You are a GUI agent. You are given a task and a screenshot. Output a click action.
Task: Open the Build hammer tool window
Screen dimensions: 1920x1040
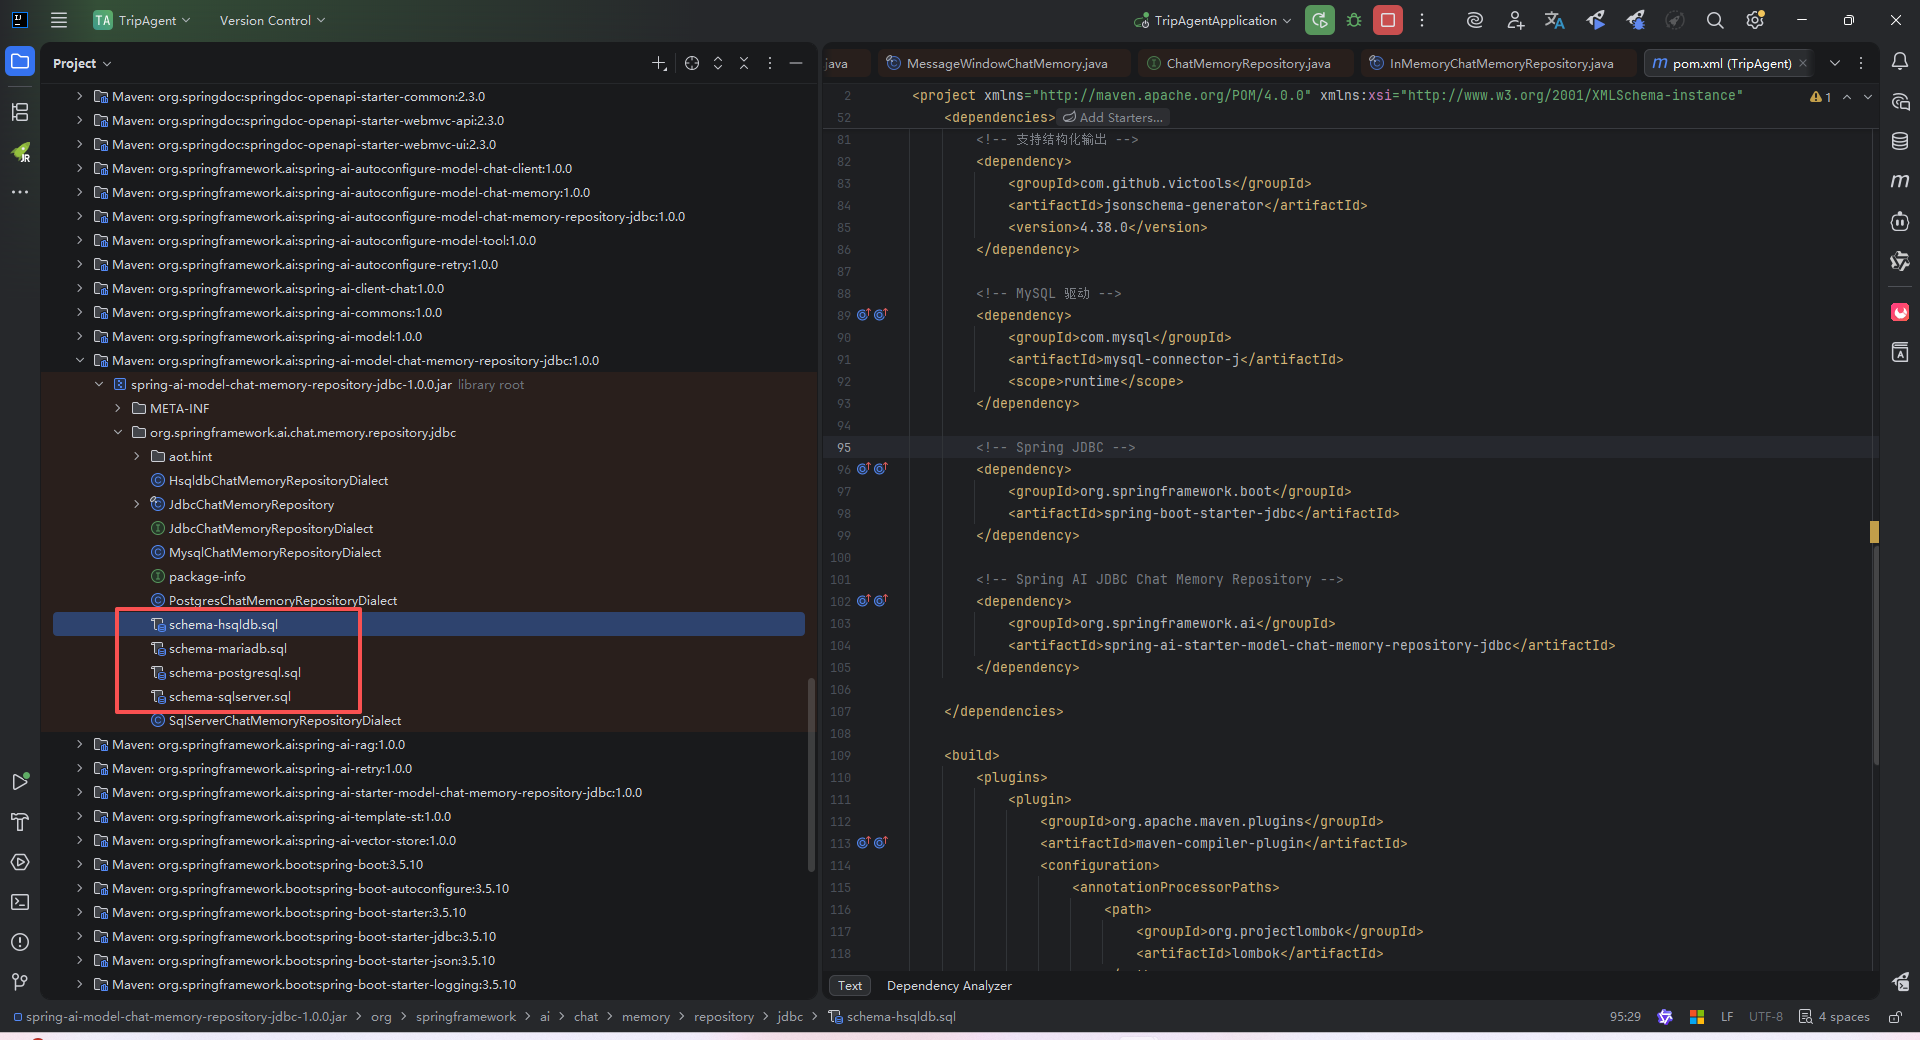point(20,822)
